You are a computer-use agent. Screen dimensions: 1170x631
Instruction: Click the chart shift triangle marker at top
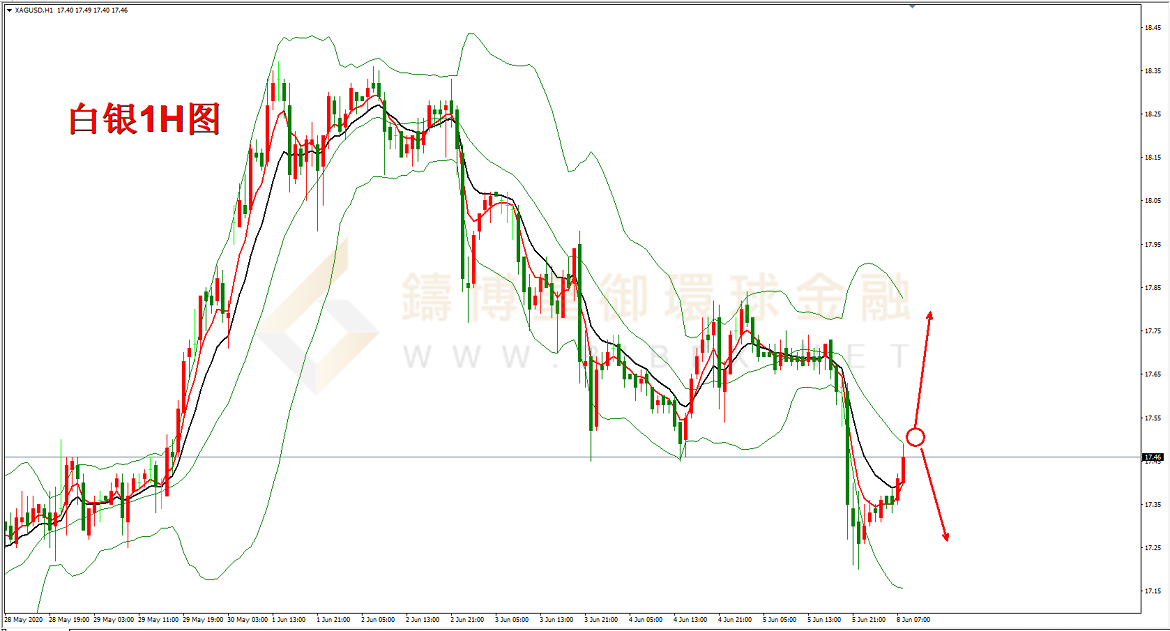(x=911, y=6)
